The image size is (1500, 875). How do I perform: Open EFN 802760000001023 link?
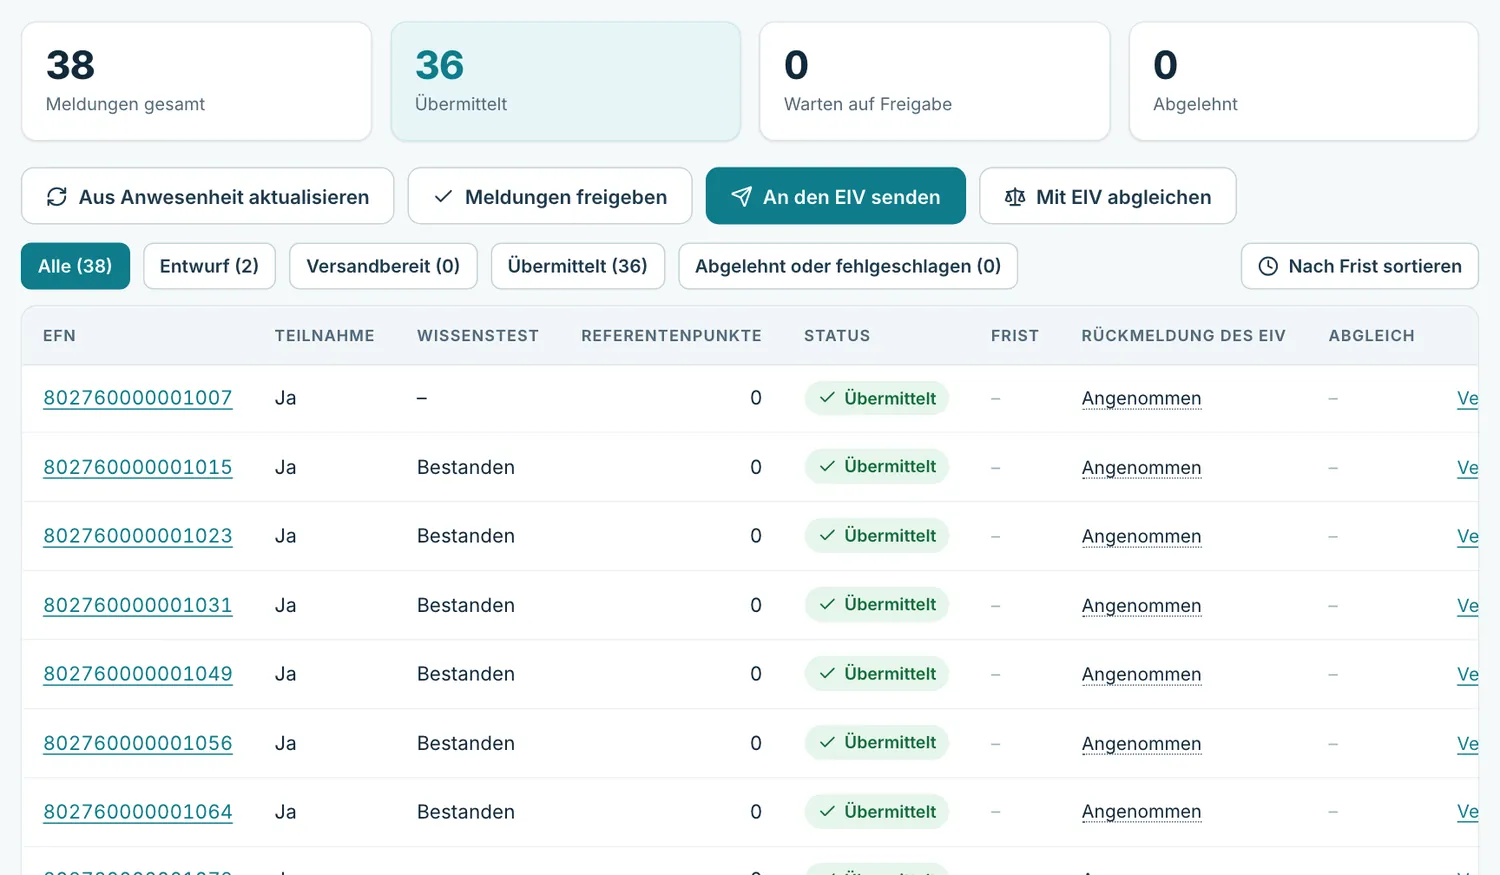pyautogui.click(x=138, y=536)
